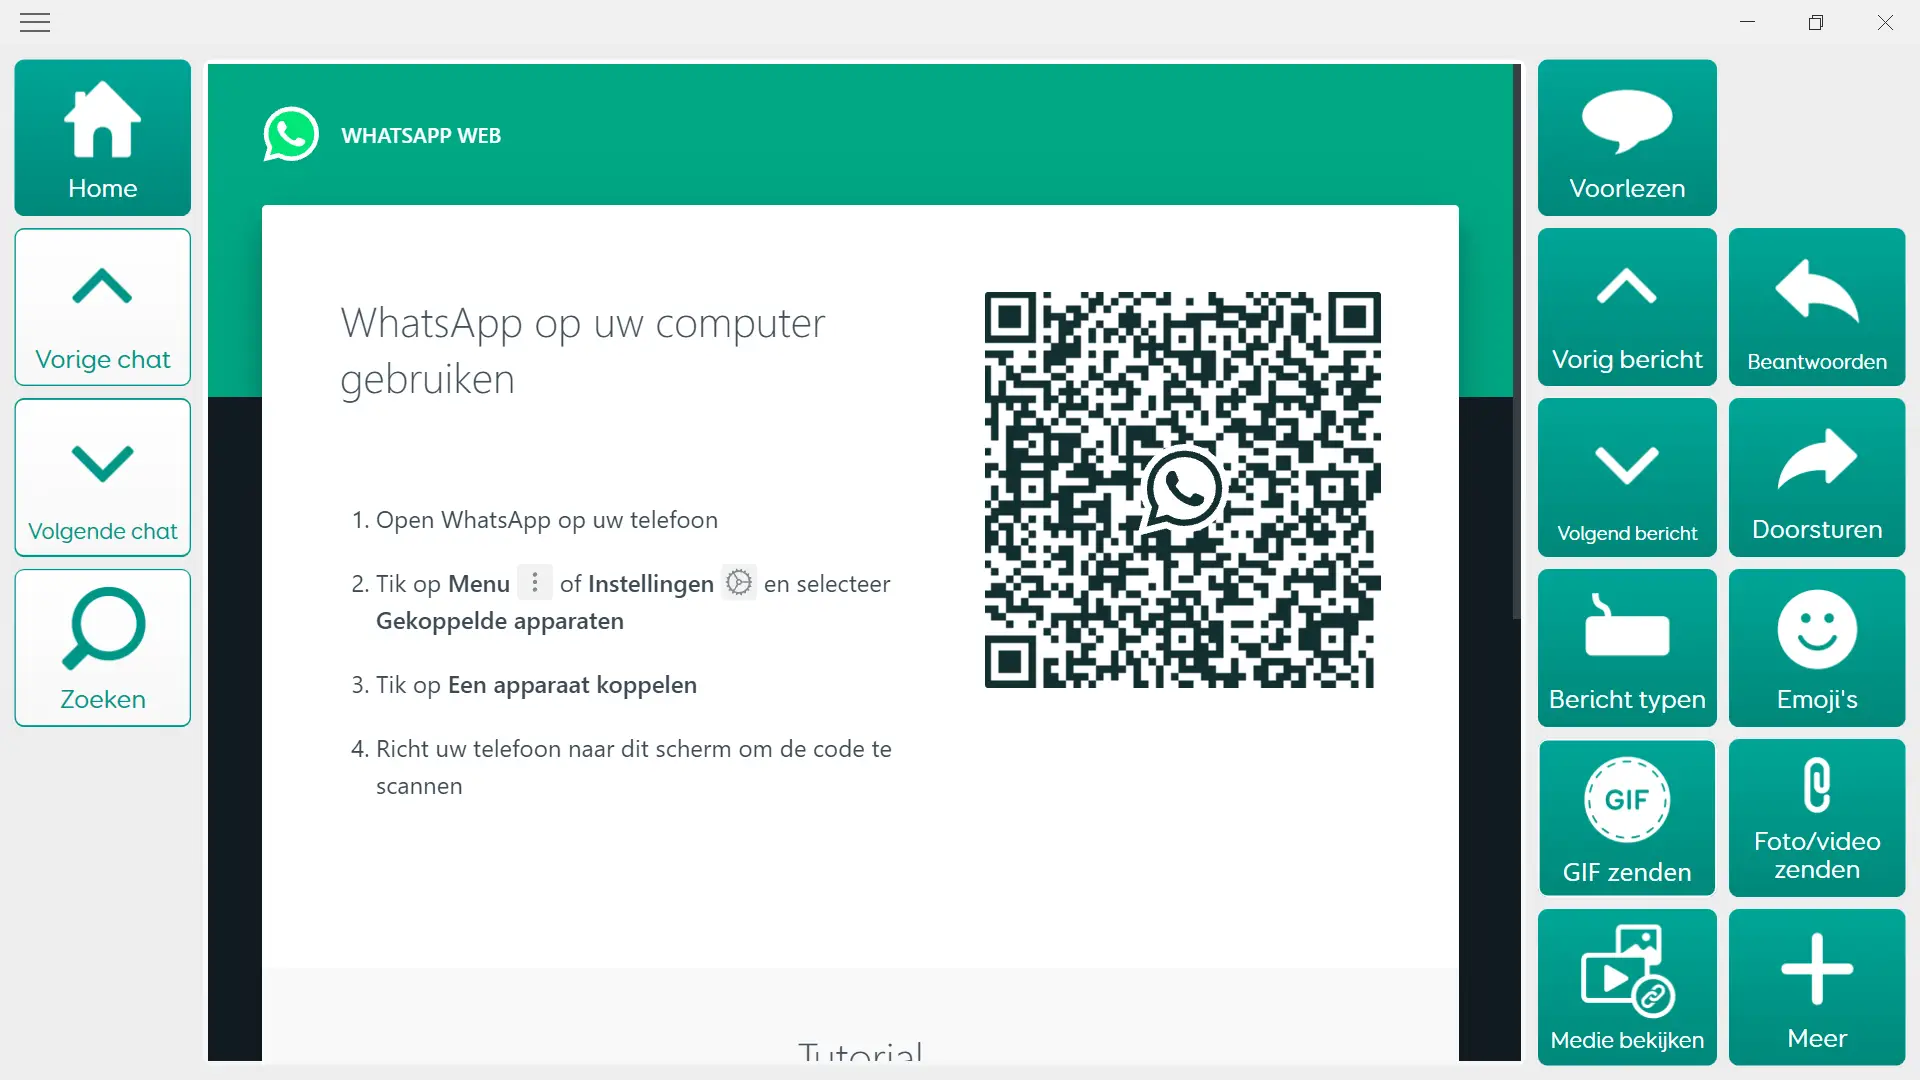Viewport: 1920px width, 1080px height.
Task: Open the hamburger menu
Action: pos(35,22)
